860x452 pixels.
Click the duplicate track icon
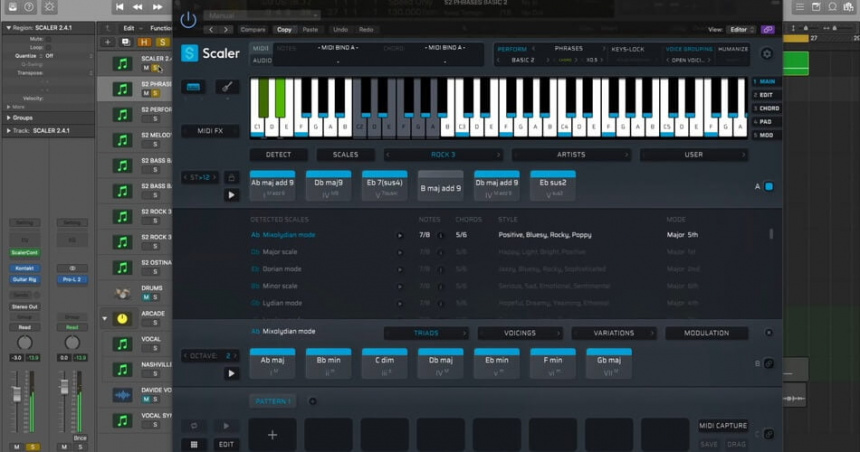[x=126, y=42]
